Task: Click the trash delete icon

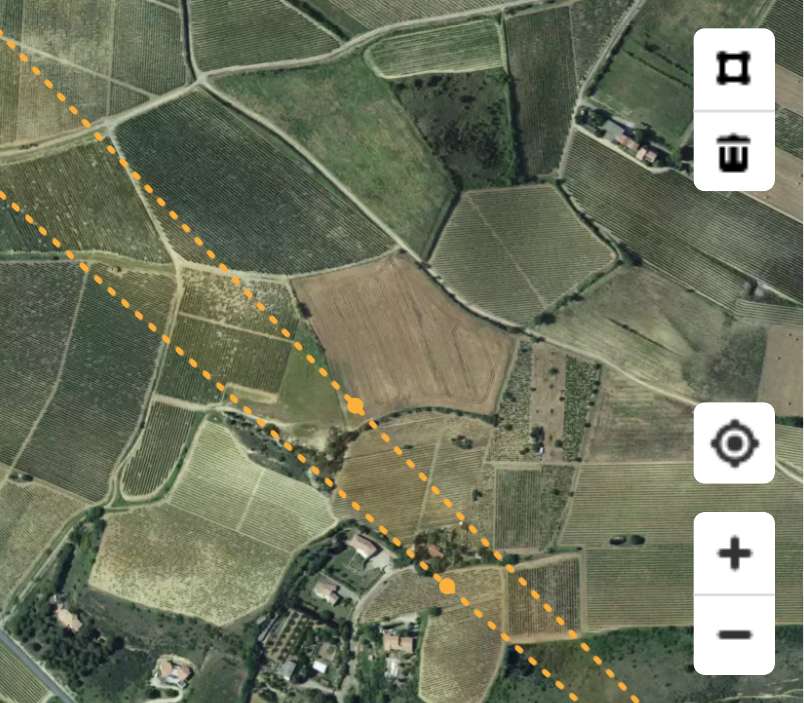Action: tap(734, 151)
